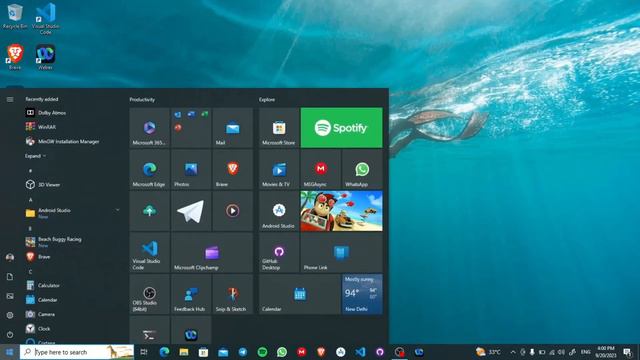Open the terminal prompt tile at bottom
Viewport: 640px width, 360px height.
point(149,331)
